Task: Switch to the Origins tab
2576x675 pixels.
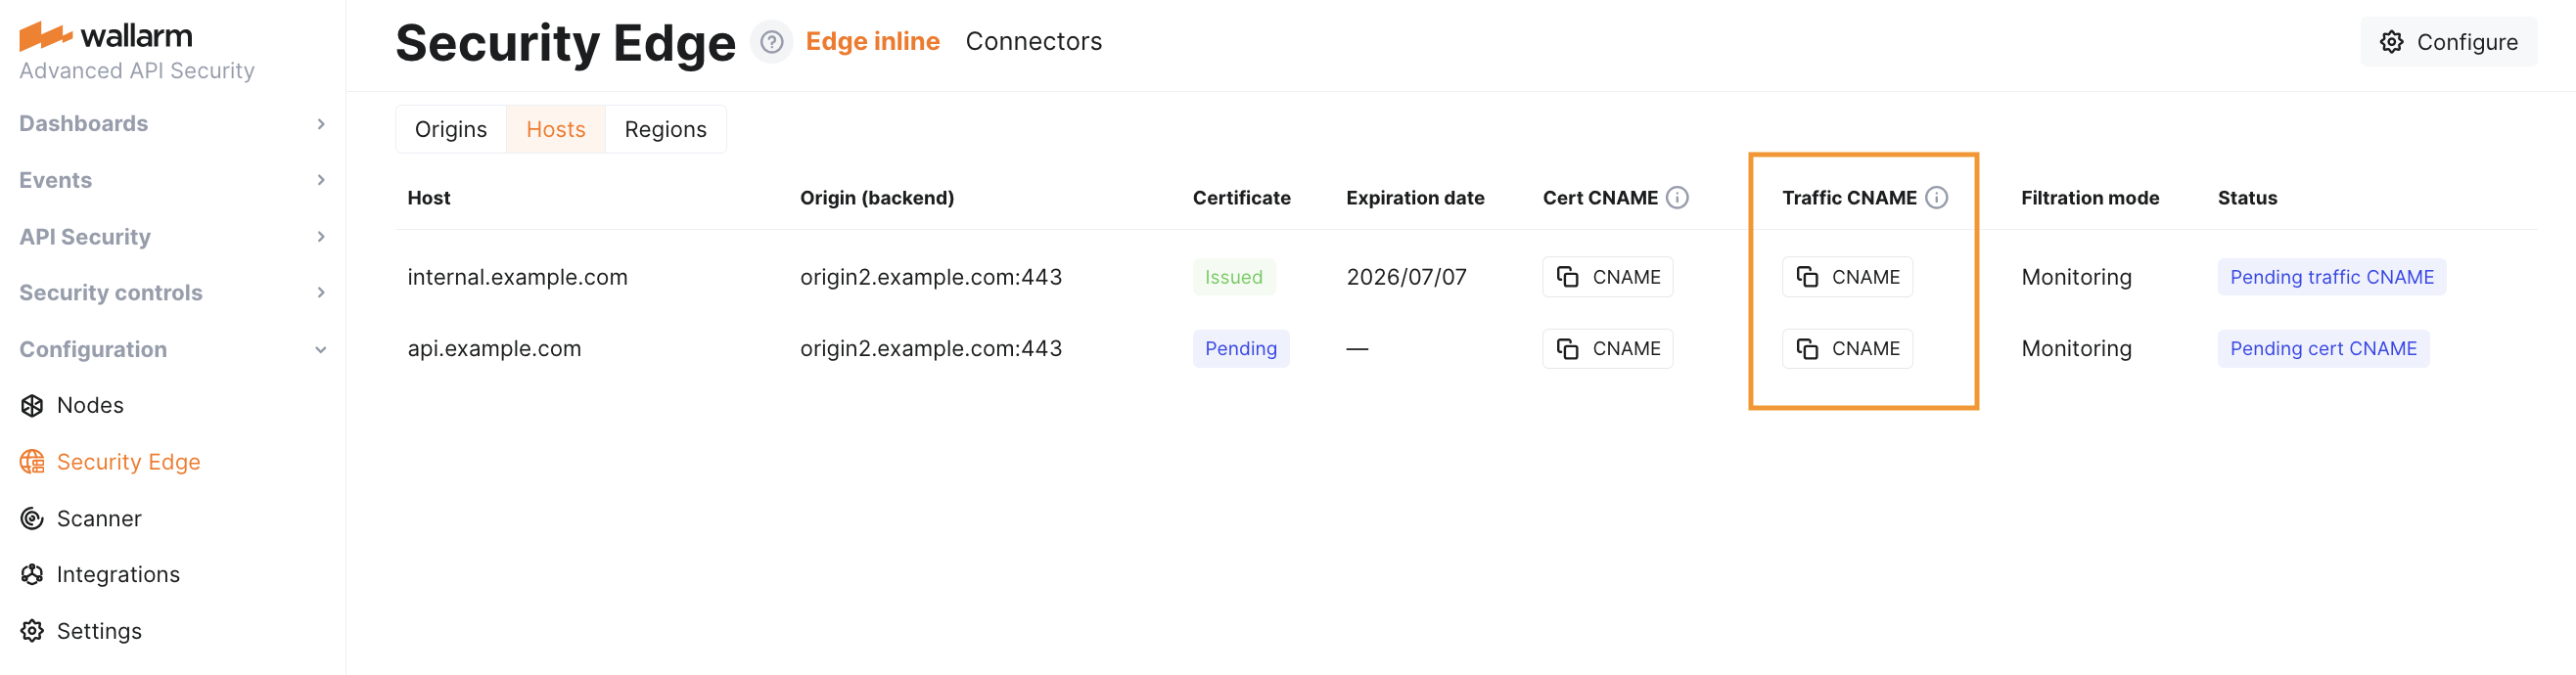Action: pos(451,130)
